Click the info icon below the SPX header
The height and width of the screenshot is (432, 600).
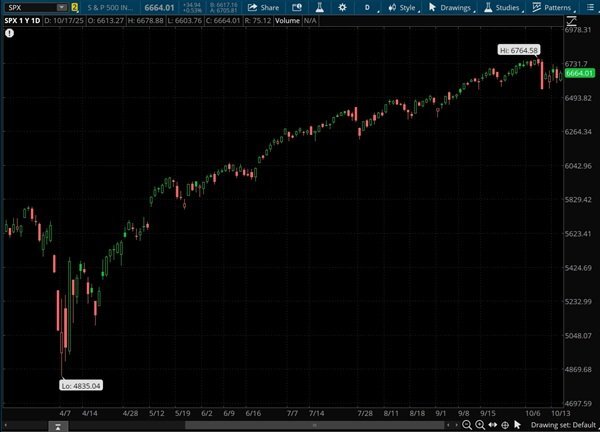9,32
